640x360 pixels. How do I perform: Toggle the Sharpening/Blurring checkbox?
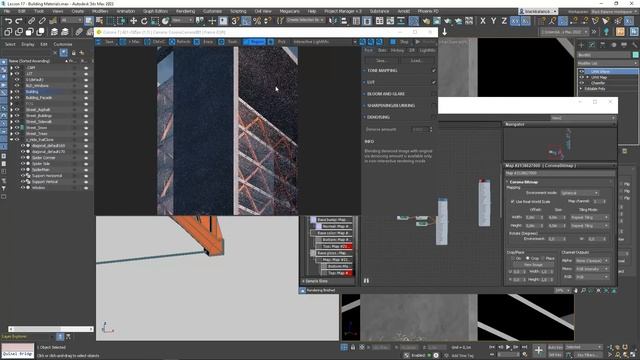point(433,105)
